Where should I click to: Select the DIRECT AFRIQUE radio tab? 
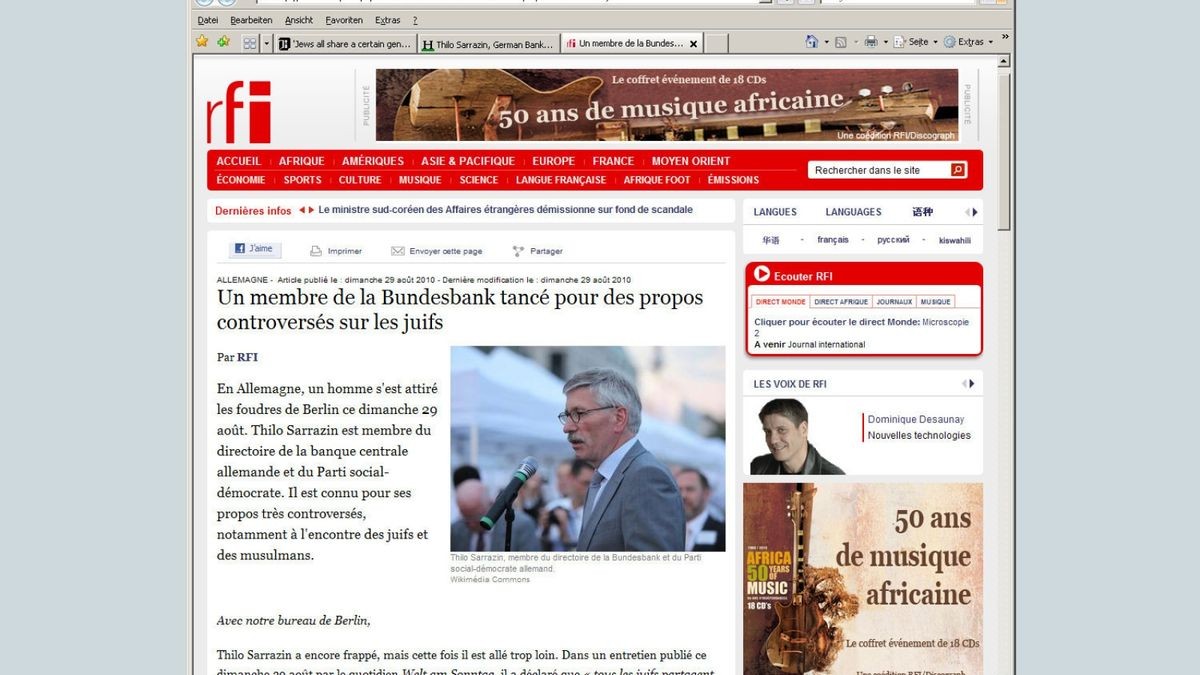coord(840,301)
